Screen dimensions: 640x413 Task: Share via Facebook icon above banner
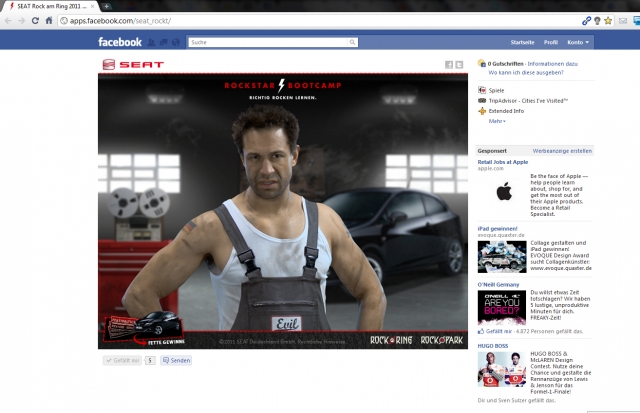coord(449,64)
